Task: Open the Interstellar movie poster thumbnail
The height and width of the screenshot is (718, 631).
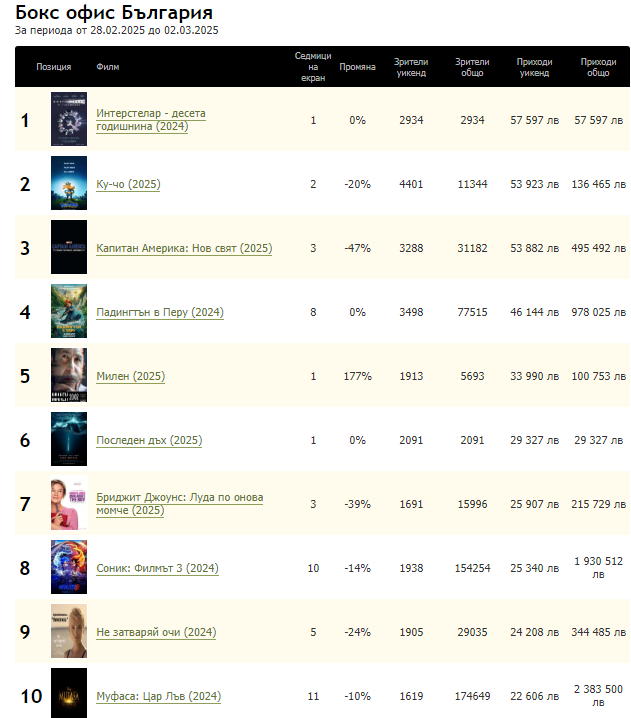Action: 69,120
